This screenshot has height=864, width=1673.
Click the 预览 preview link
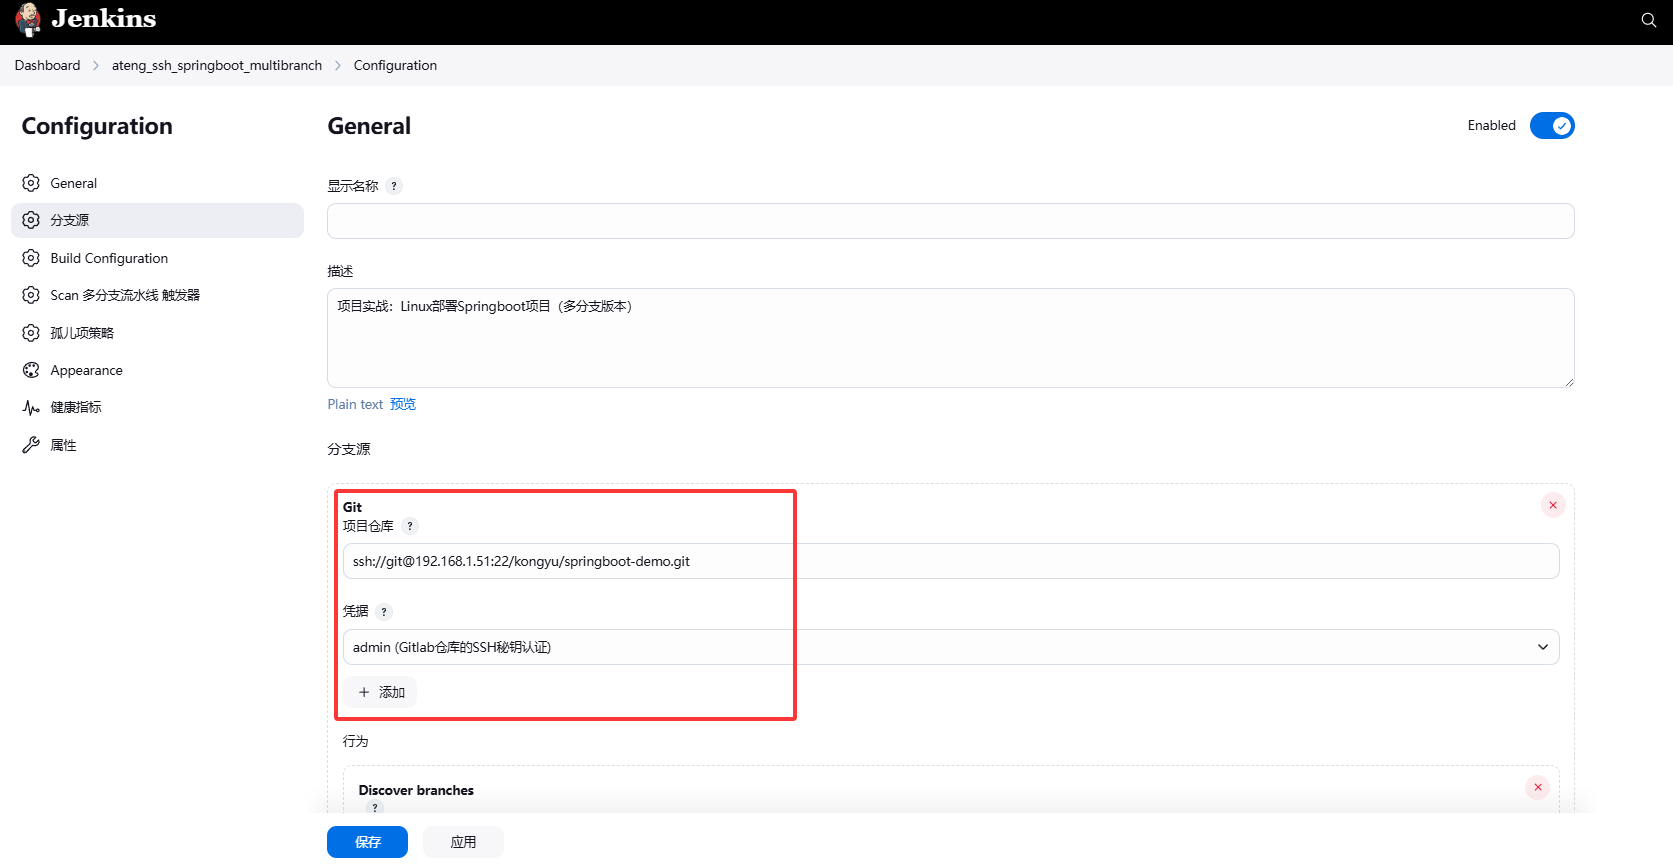(403, 404)
